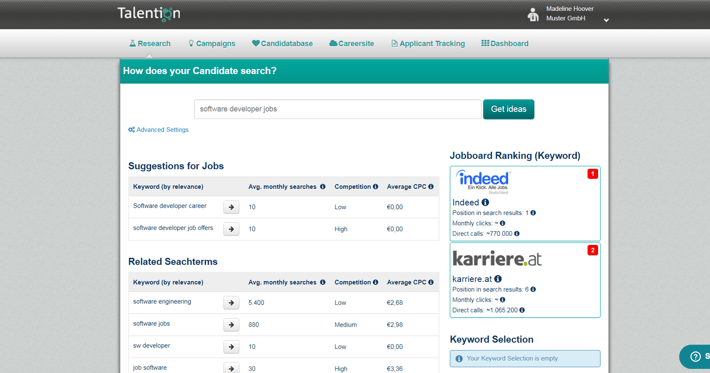Focus the candidate search keyword field
The width and height of the screenshot is (710, 373).
click(x=338, y=109)
